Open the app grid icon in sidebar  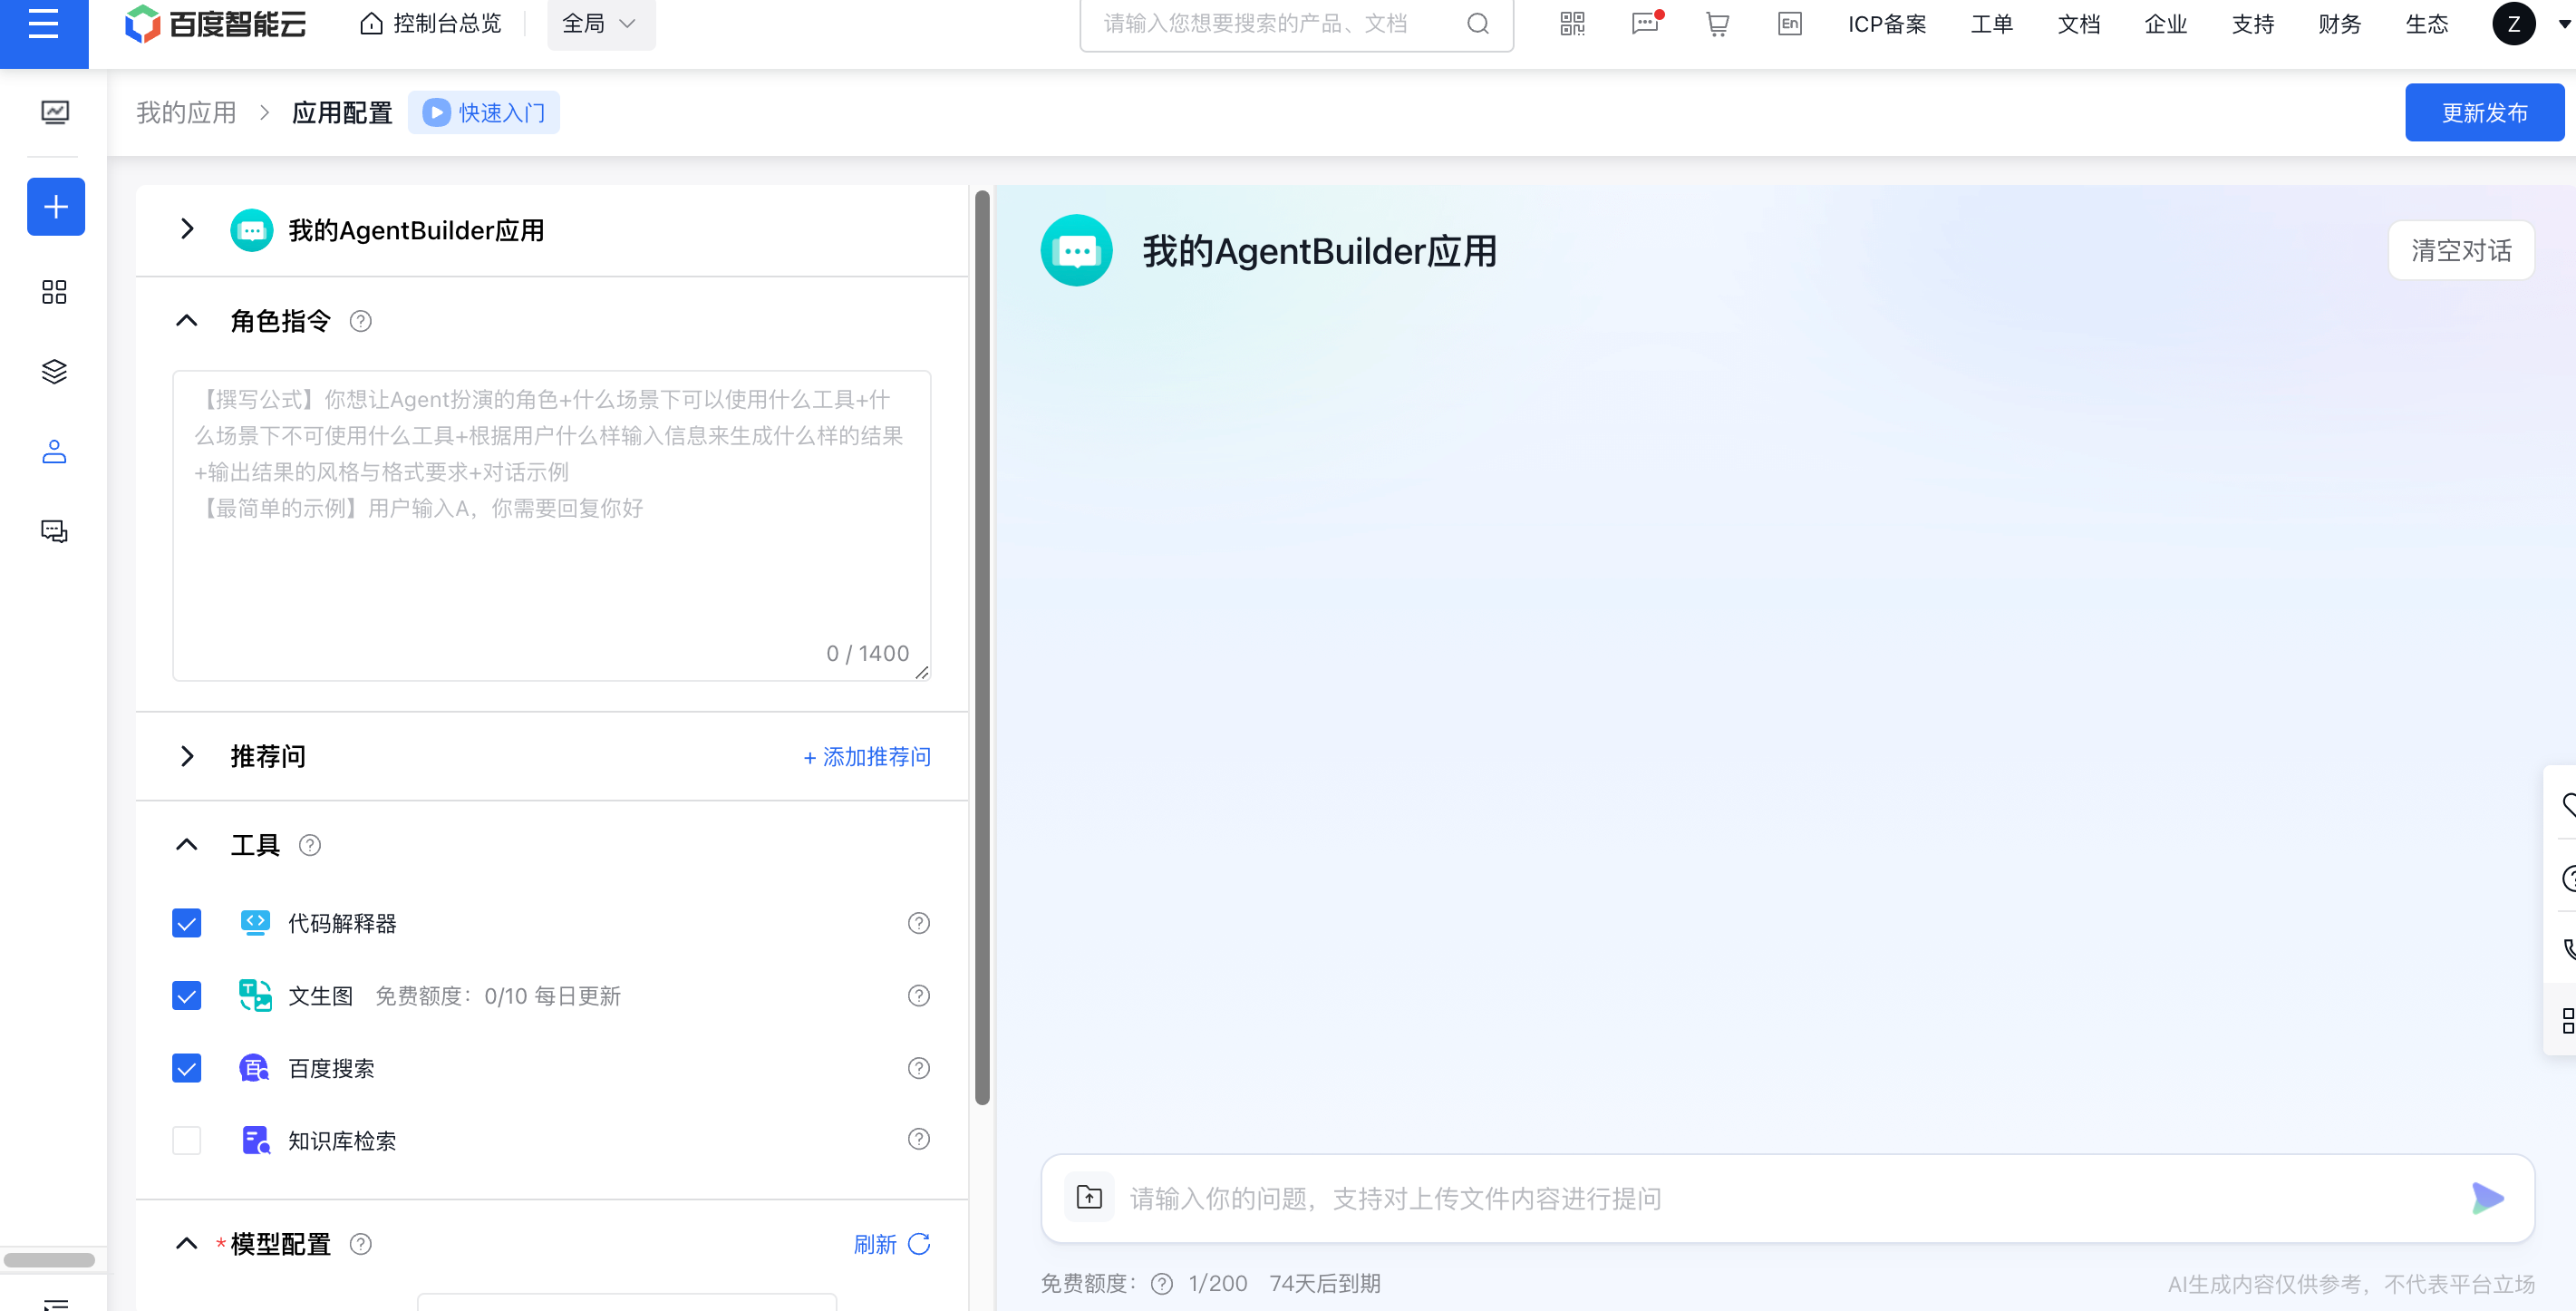pos(55,292)
